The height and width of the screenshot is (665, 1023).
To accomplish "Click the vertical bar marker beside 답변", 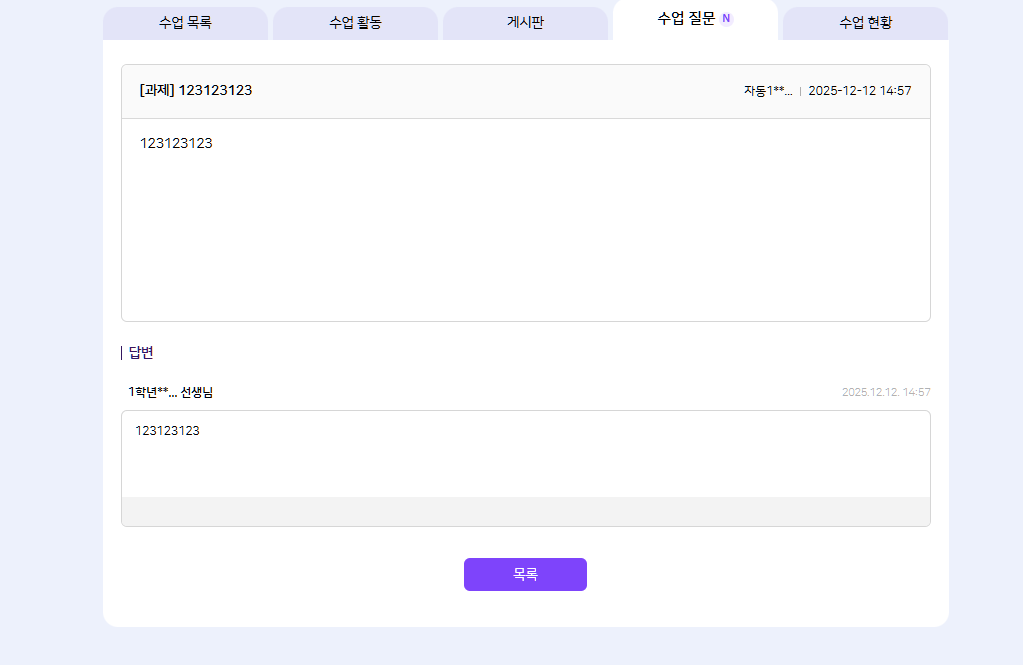I will (x=122, y=352).
